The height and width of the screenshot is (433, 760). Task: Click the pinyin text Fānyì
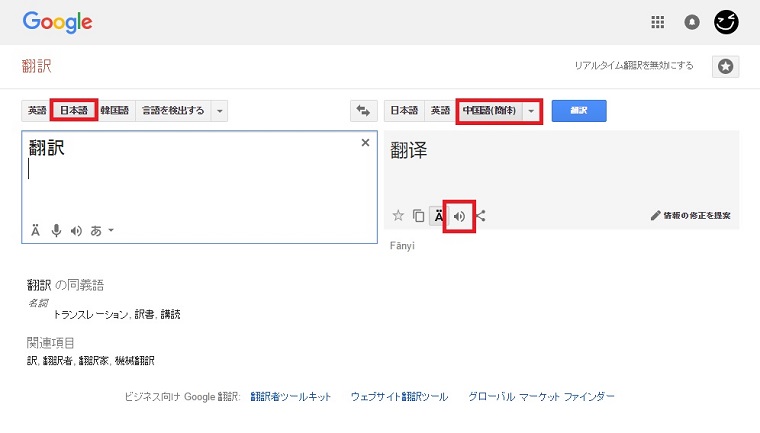click(x=402, y=246)
